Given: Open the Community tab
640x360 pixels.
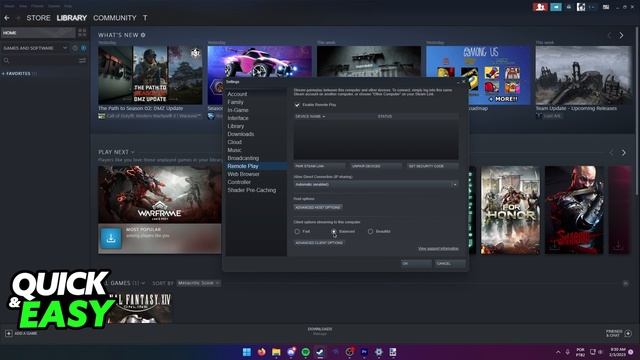Looking at the screenshot, I should coord(115,18).
